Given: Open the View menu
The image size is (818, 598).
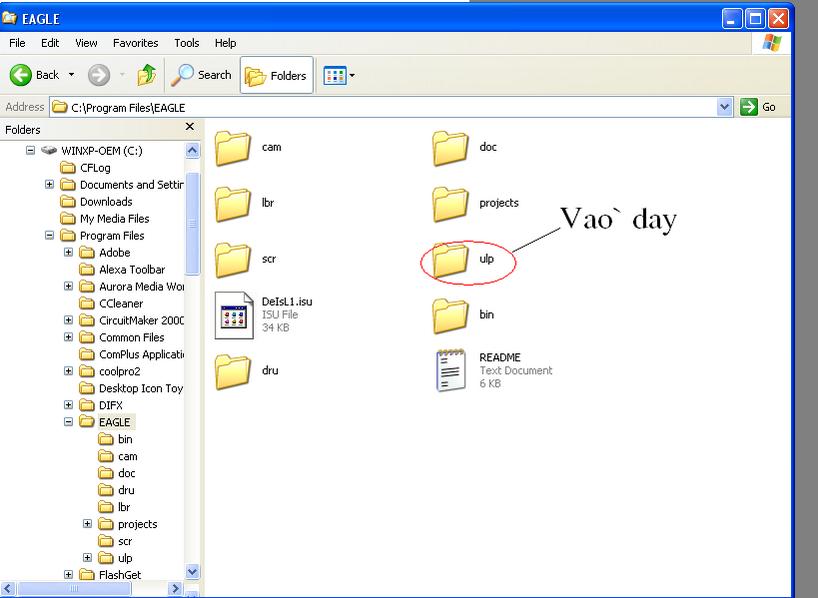Looking at the screenshot, I should (x=86, y=43).
